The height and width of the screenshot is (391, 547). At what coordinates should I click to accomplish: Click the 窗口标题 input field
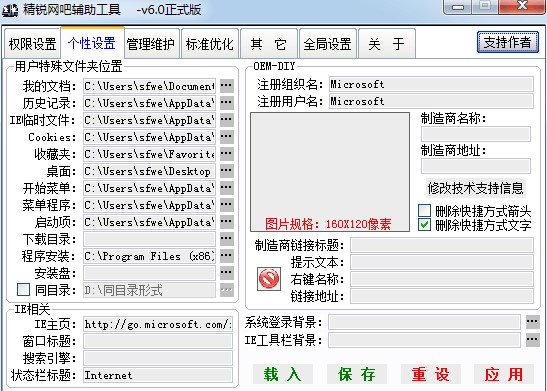coord(158,341)
